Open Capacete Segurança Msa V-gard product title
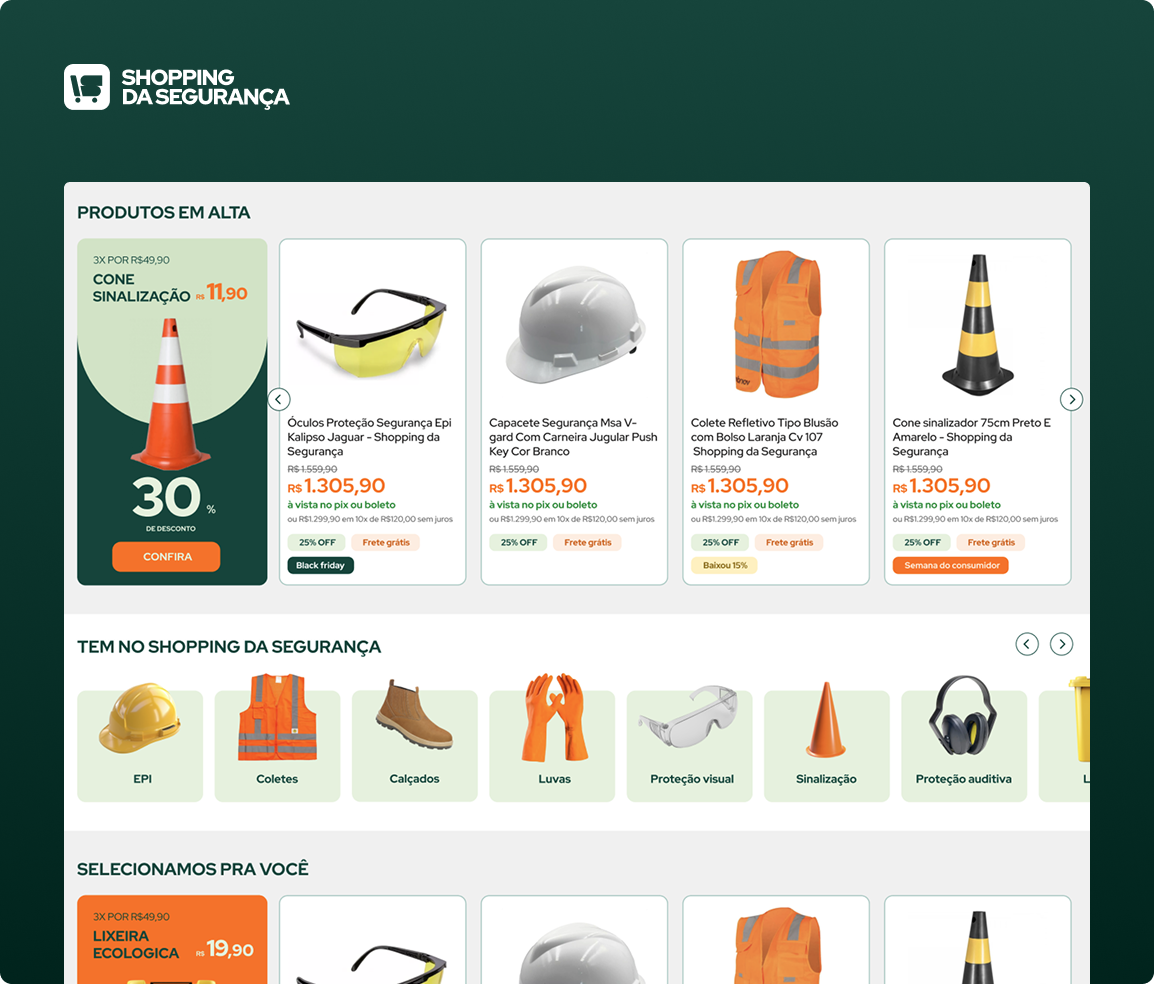 573,437
